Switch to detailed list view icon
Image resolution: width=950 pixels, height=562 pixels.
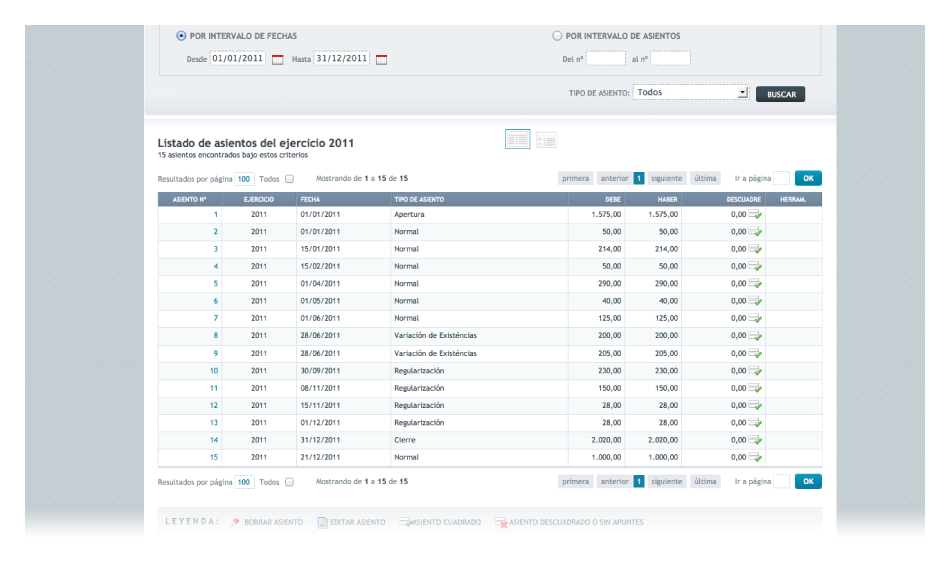546,140
